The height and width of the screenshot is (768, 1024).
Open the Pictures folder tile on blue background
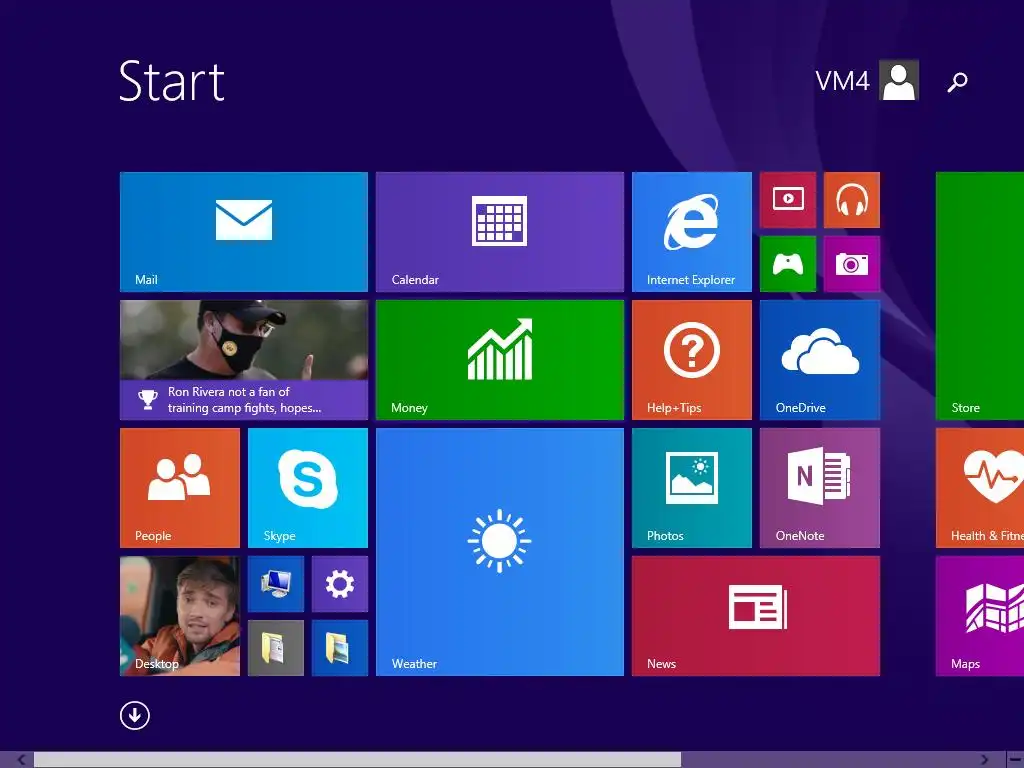click(340, 648)
